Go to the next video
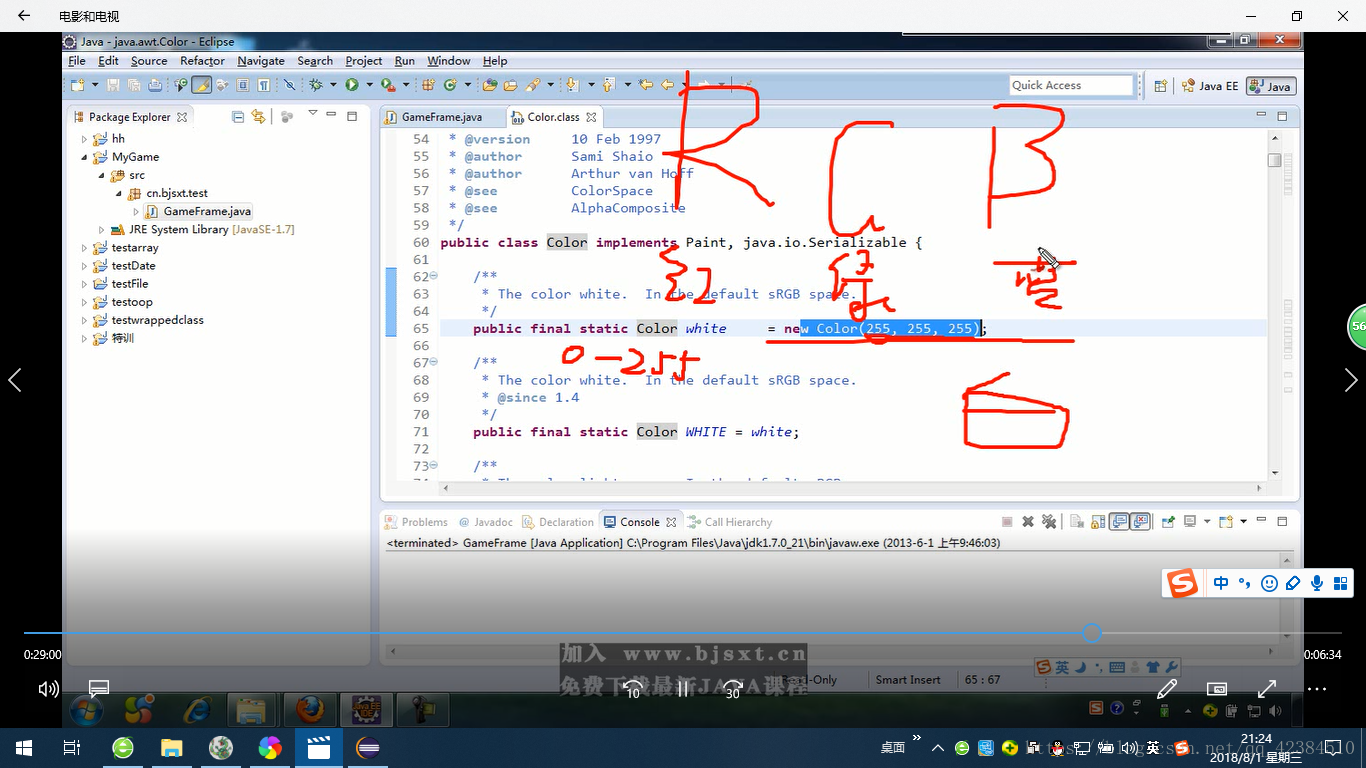This screenshot has height=768, width=1366. pyautogui.click(x=1351, y=380)
